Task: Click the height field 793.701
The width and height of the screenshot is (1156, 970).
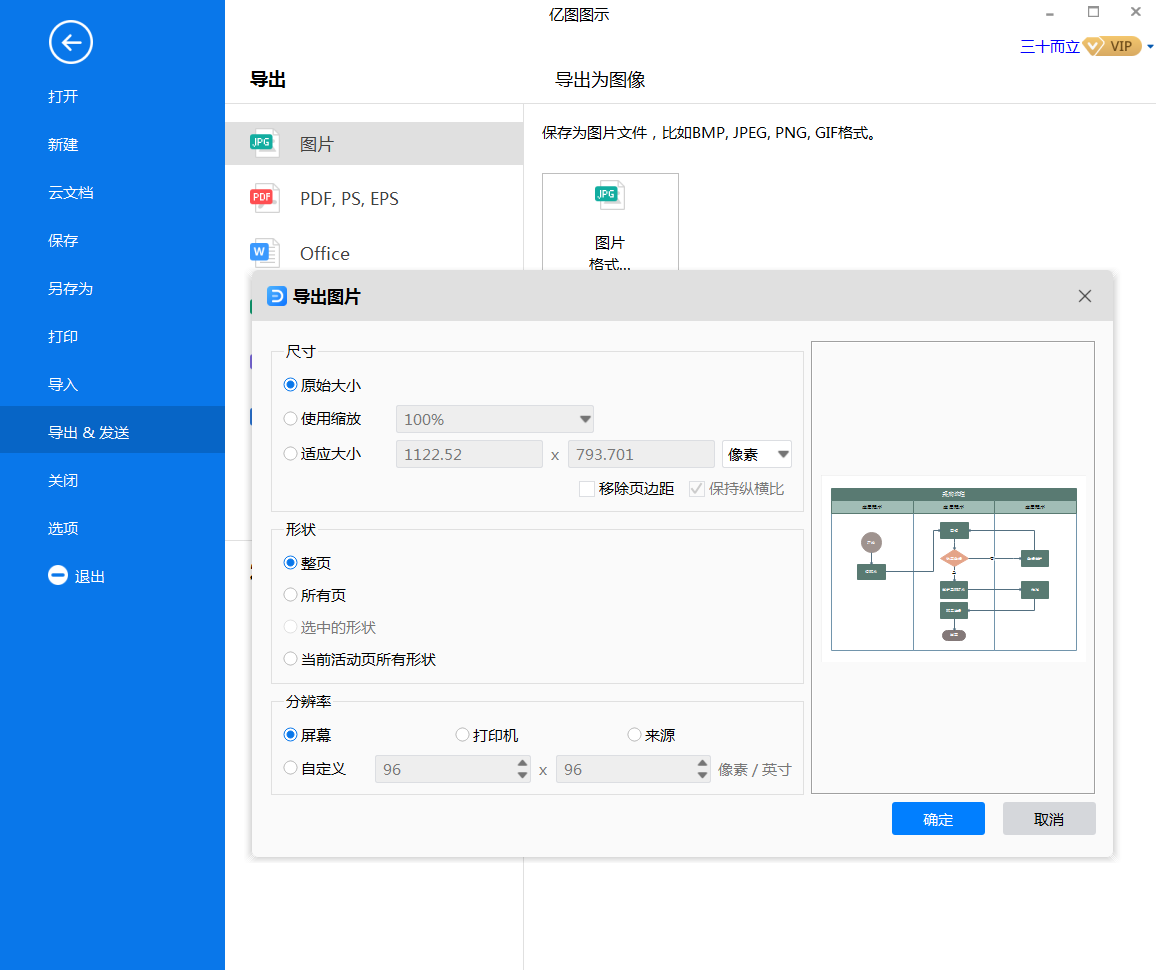Action: pyautogui.click(x=641, y=454)
